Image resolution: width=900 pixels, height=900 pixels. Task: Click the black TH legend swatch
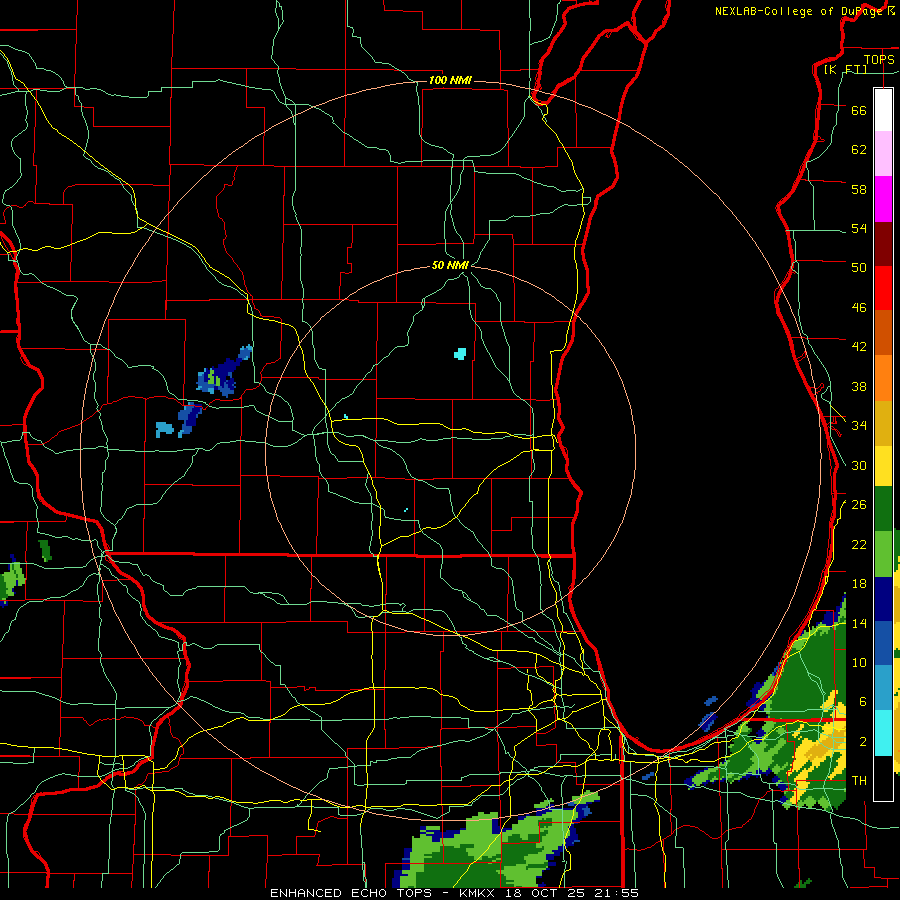point(883,778)
